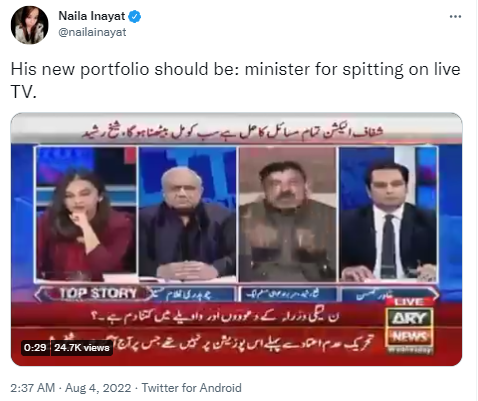Click the female anchor panel in video
This screenshot has width=478, height=401.
point(86,214)
